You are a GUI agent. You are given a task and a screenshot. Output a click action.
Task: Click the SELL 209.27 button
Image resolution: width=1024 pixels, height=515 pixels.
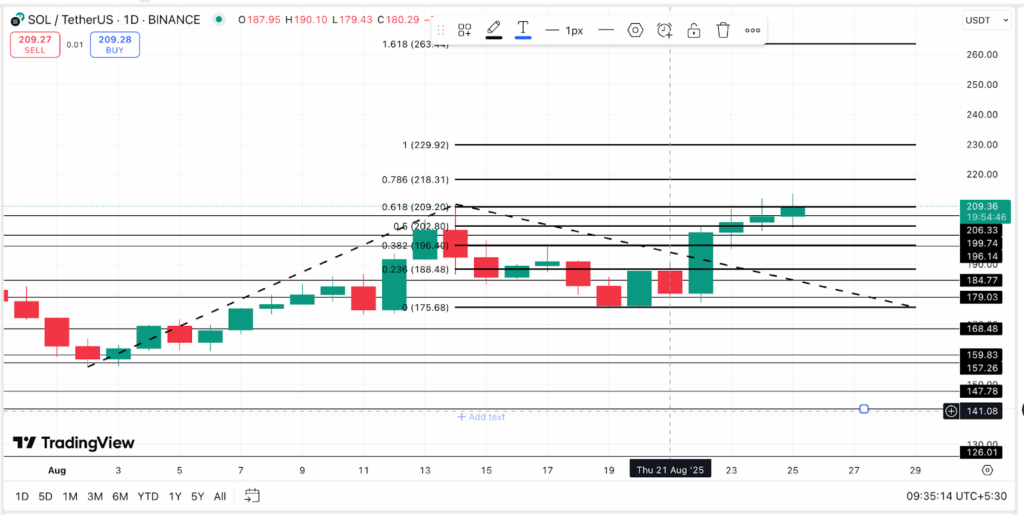pyautogui.click(x=35, y=44)
